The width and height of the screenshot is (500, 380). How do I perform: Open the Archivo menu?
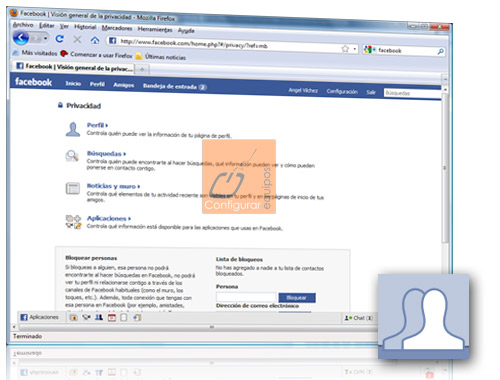pyautogui.click(x=23, y=25)
